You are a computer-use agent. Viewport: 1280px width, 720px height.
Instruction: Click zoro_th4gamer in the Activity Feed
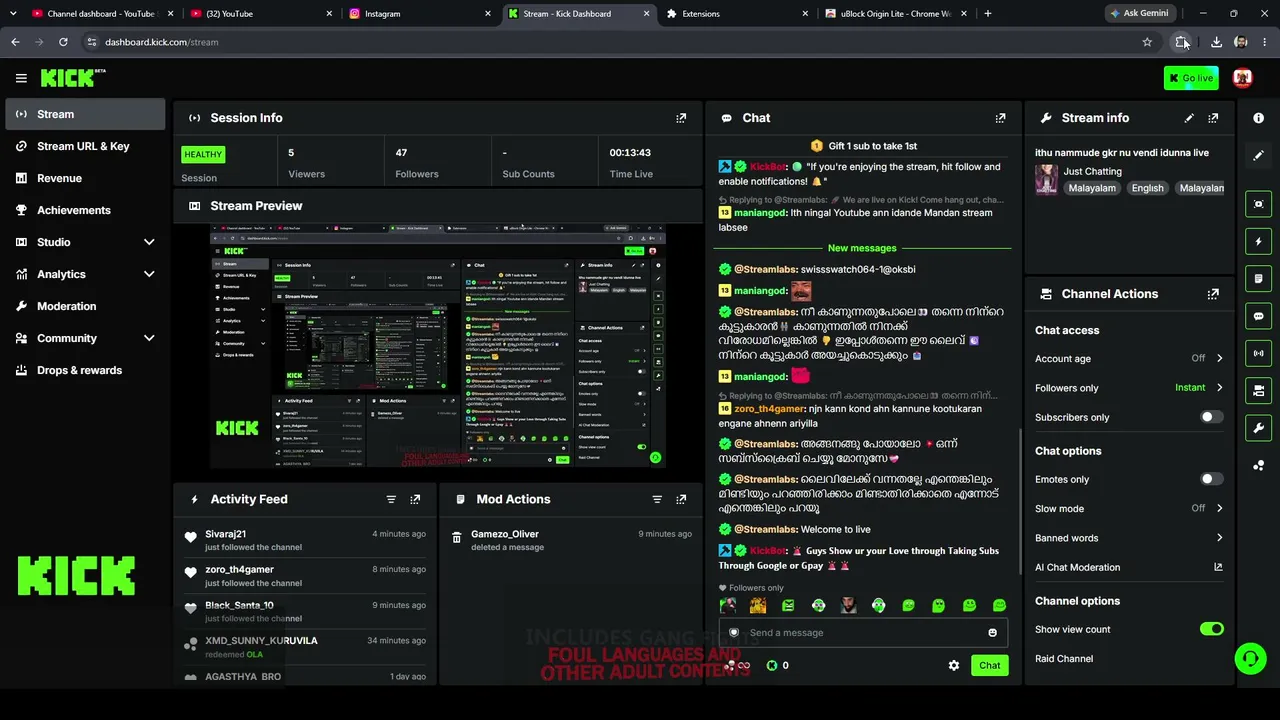(x=239, y=569)
